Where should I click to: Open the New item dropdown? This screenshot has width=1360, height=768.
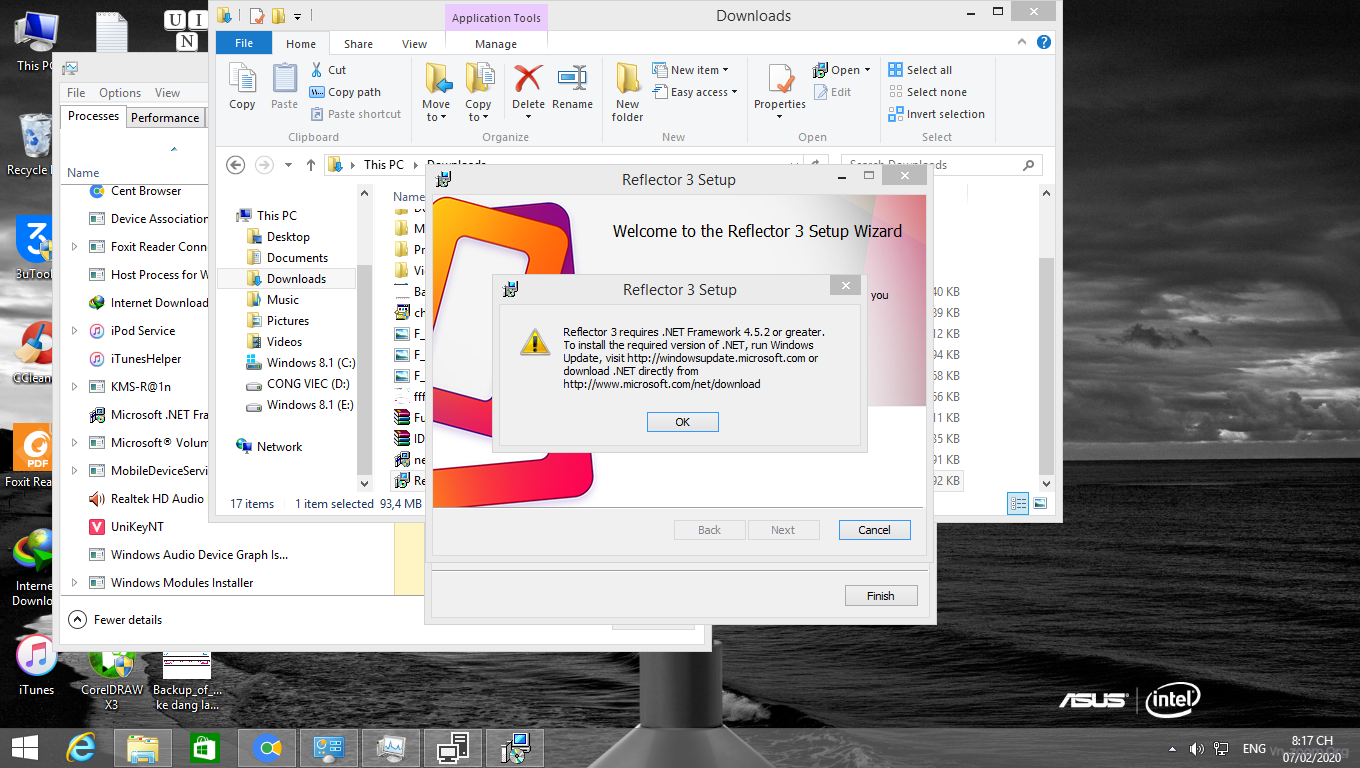(x=690, y=70)
